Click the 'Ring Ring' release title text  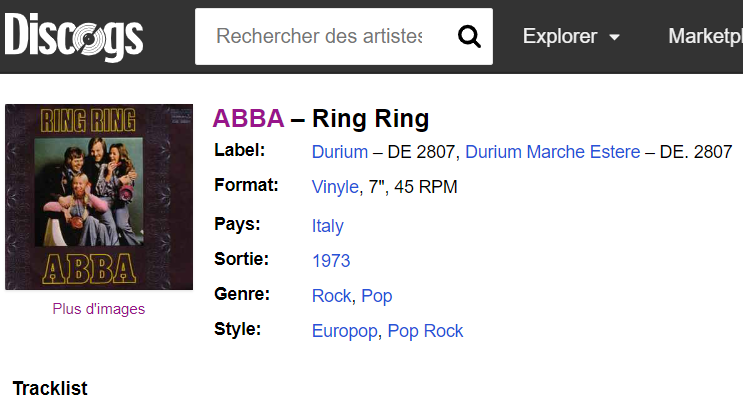click(370, 119)
